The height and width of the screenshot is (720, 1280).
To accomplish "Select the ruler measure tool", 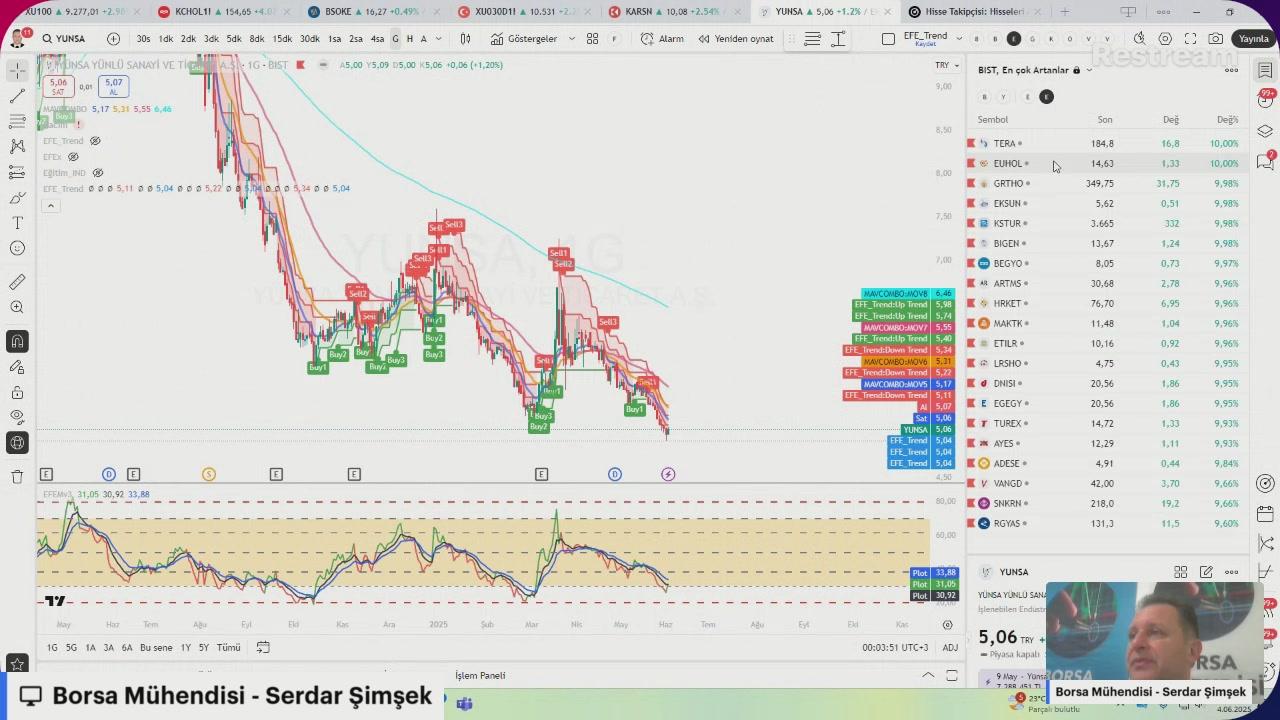I will [17, 282].
